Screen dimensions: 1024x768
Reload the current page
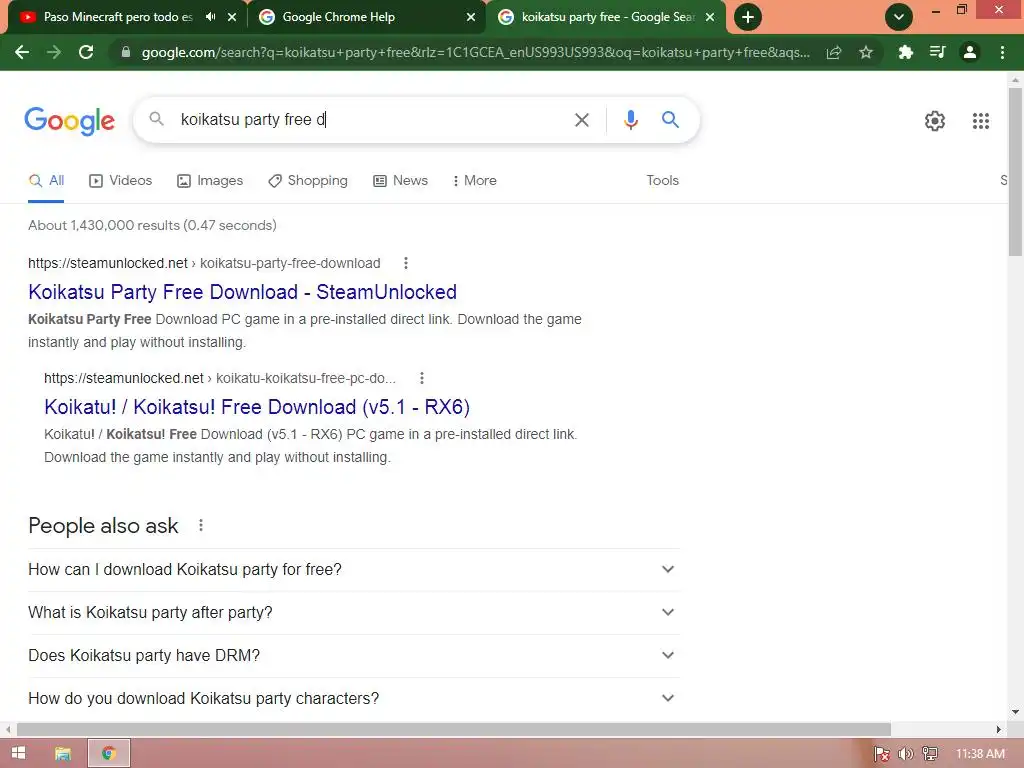pos(86,52)
